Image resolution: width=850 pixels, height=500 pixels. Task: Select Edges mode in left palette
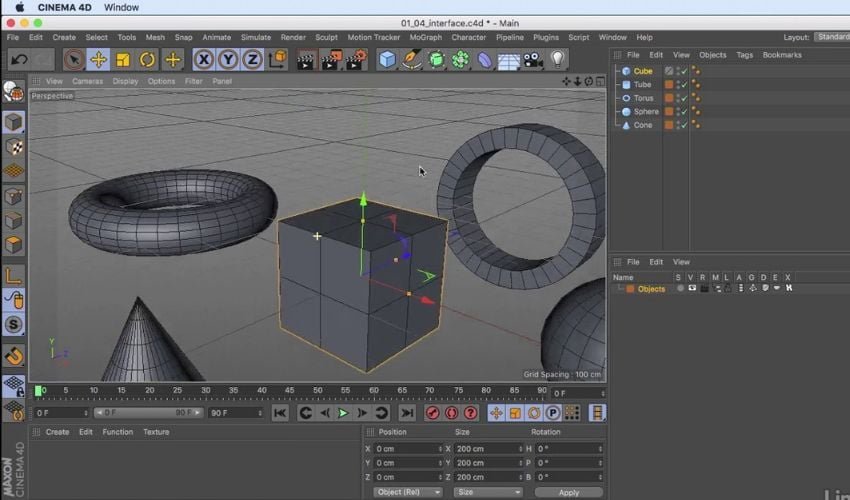click(x=14, y=221)
